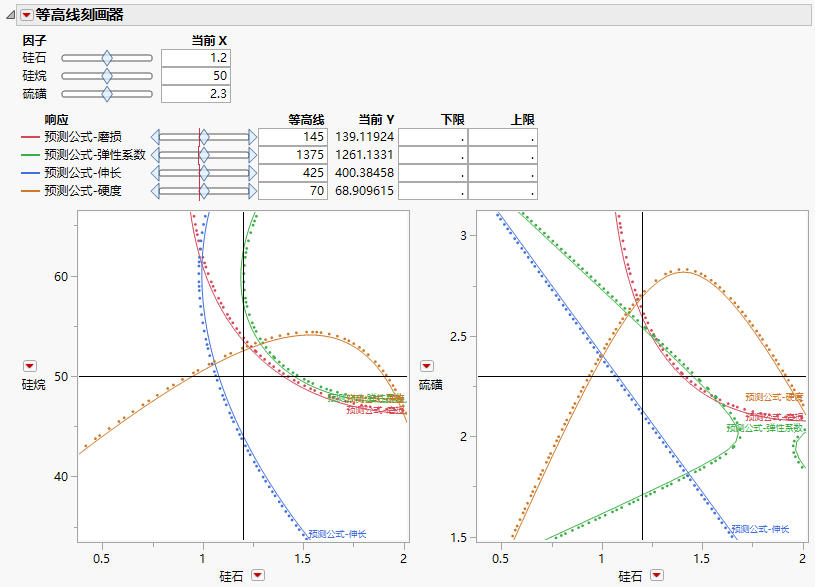Screen dimensions: 815x587
Task: Click right arrow of 硬度 contour slider
Action: pos(253,191)
